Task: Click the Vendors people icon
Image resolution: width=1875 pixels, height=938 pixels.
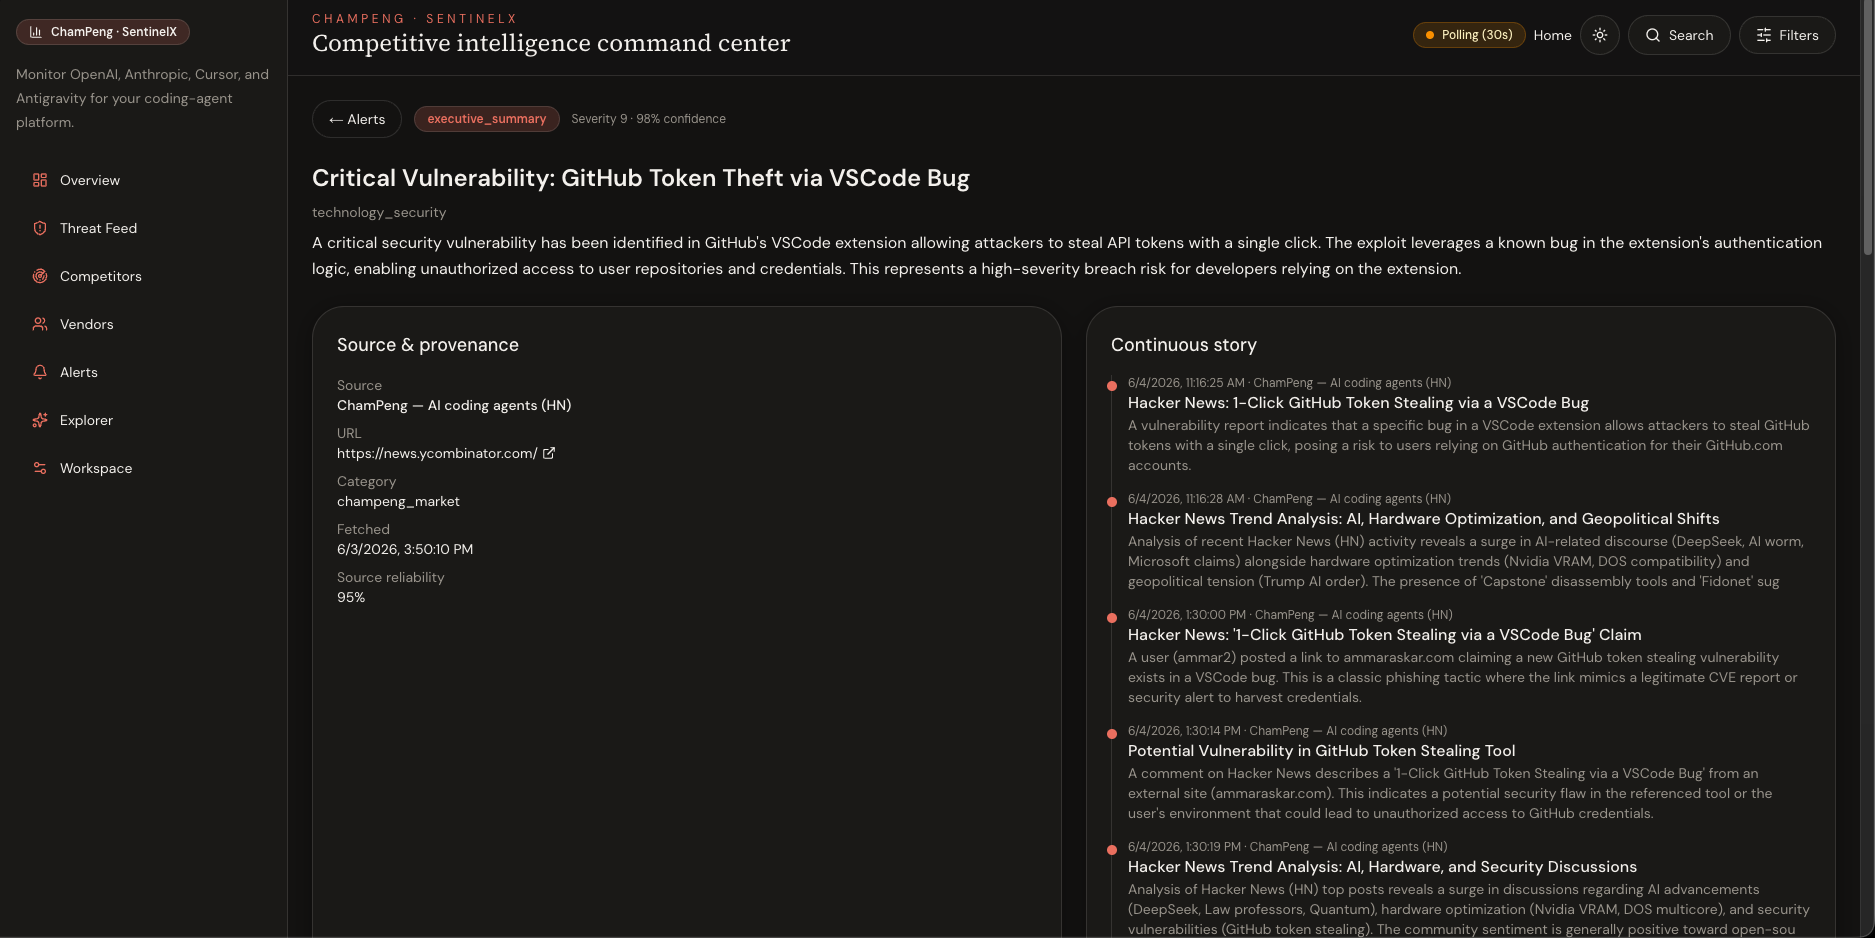Action: click(40, 324)
